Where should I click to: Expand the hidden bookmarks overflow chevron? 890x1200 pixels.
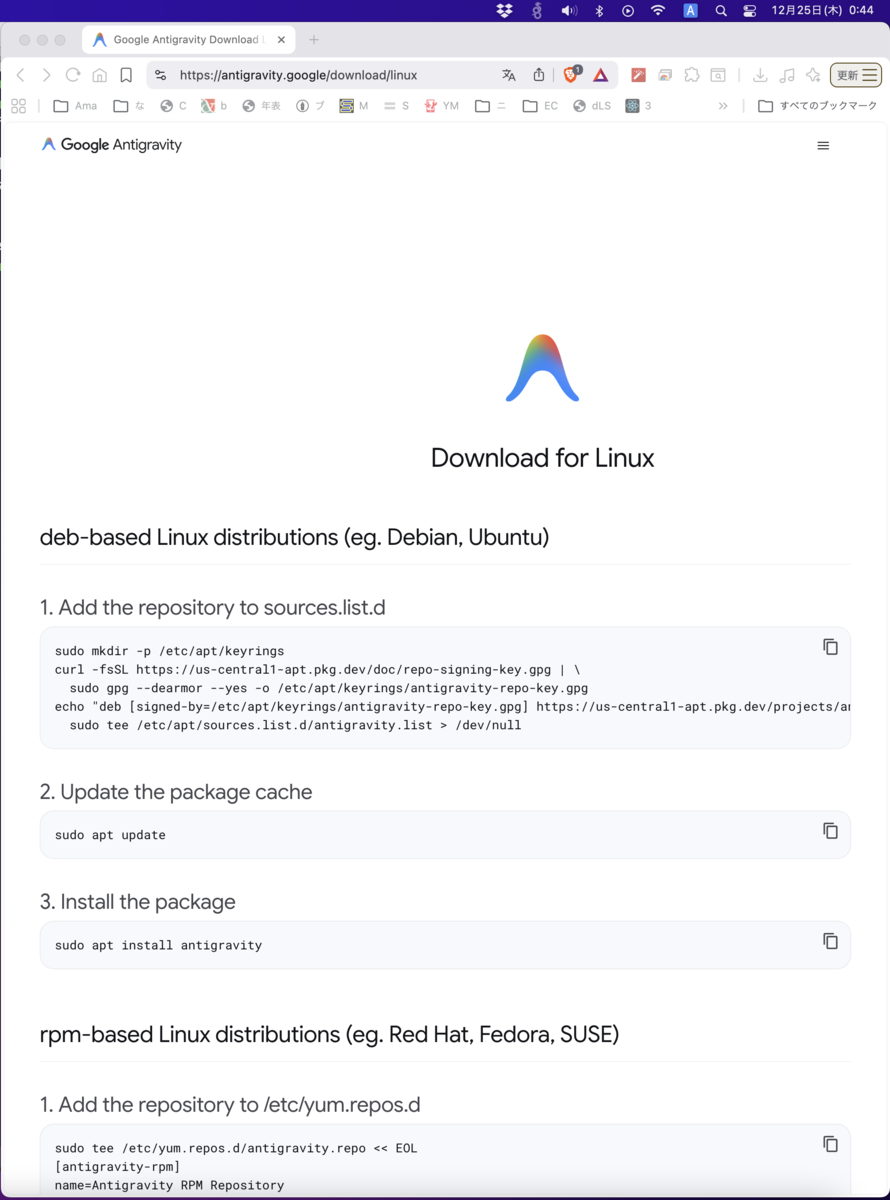[x=723, y=106]
